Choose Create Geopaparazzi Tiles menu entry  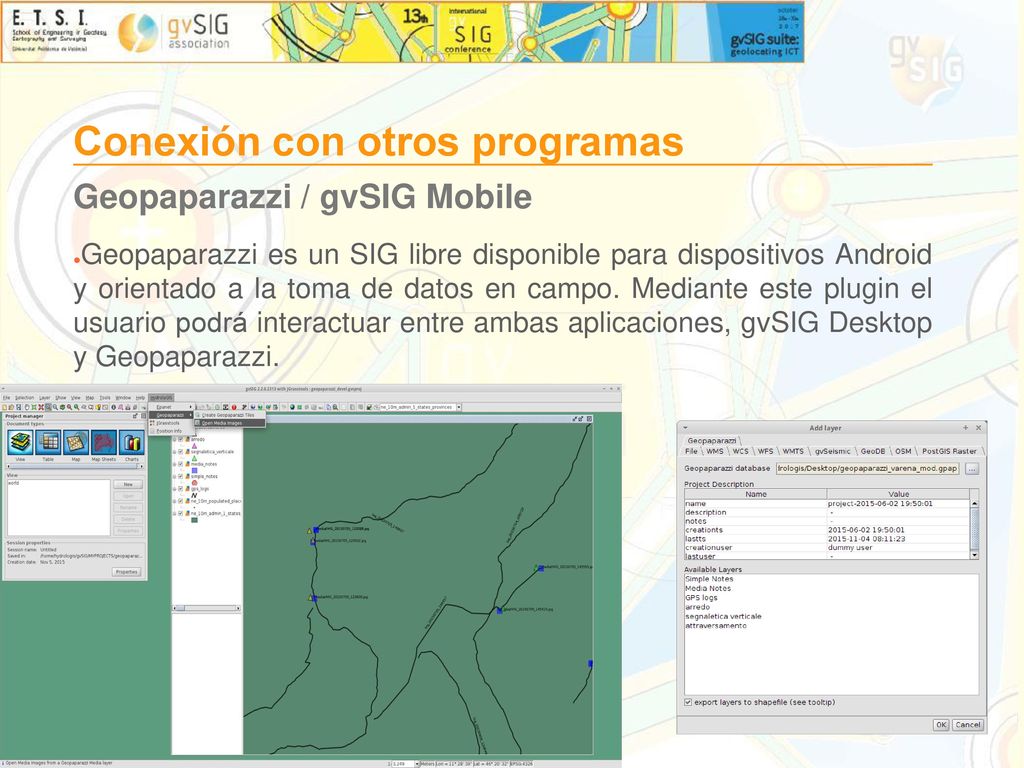[230, 415]
